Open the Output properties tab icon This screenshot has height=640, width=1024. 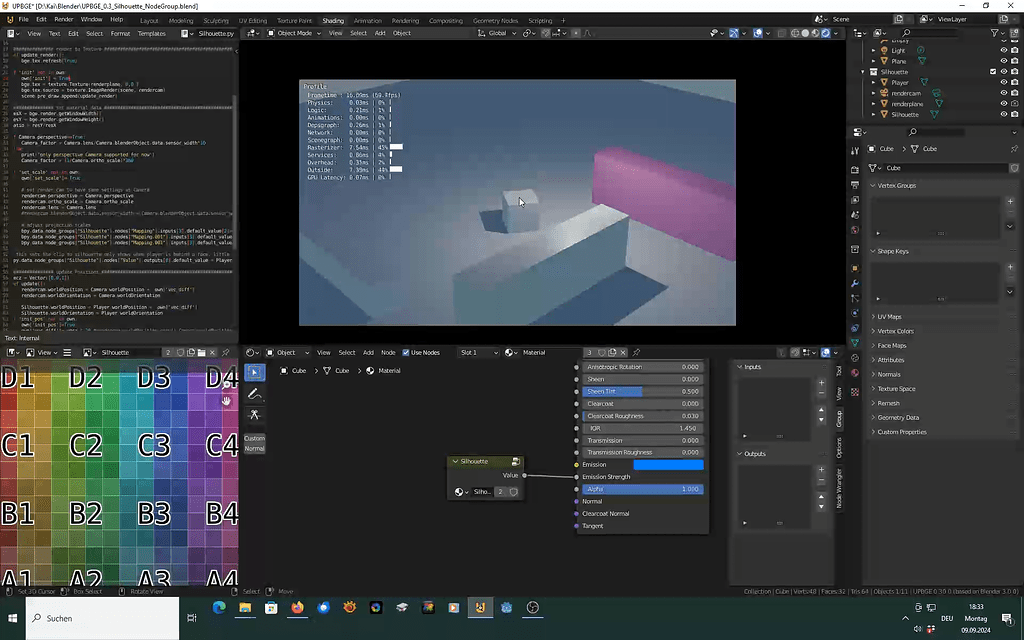855,185
